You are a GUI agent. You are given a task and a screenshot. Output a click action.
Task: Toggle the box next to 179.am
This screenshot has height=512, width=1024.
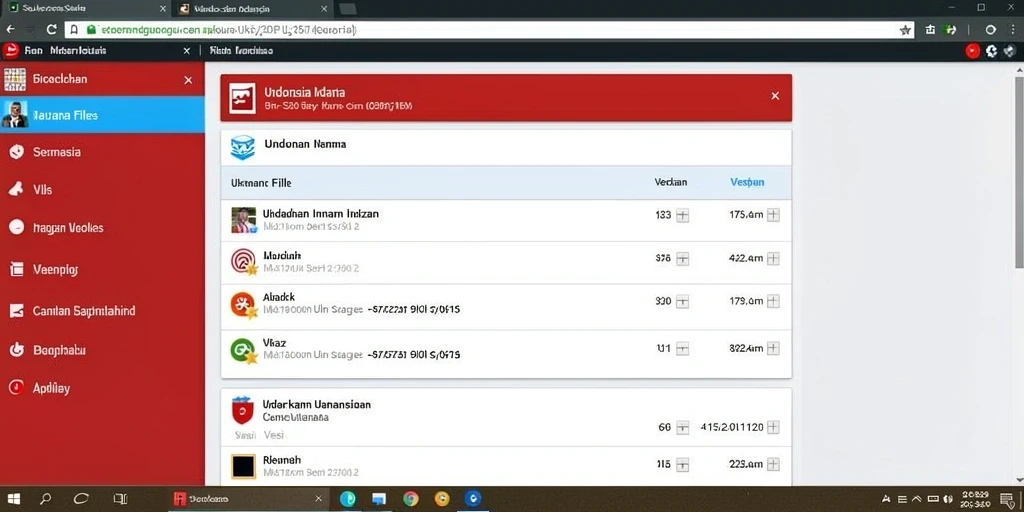point(773,302)
